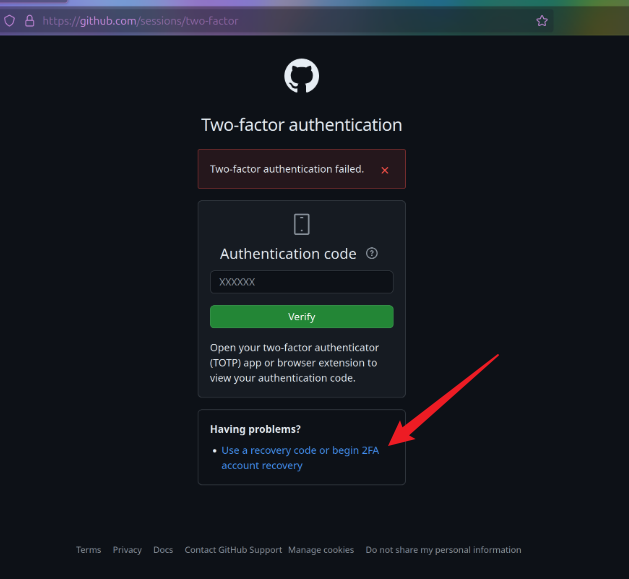This screenshot has height=579, width=629.
Task: Open the Manage cookies link
Action: pos(321,550)
